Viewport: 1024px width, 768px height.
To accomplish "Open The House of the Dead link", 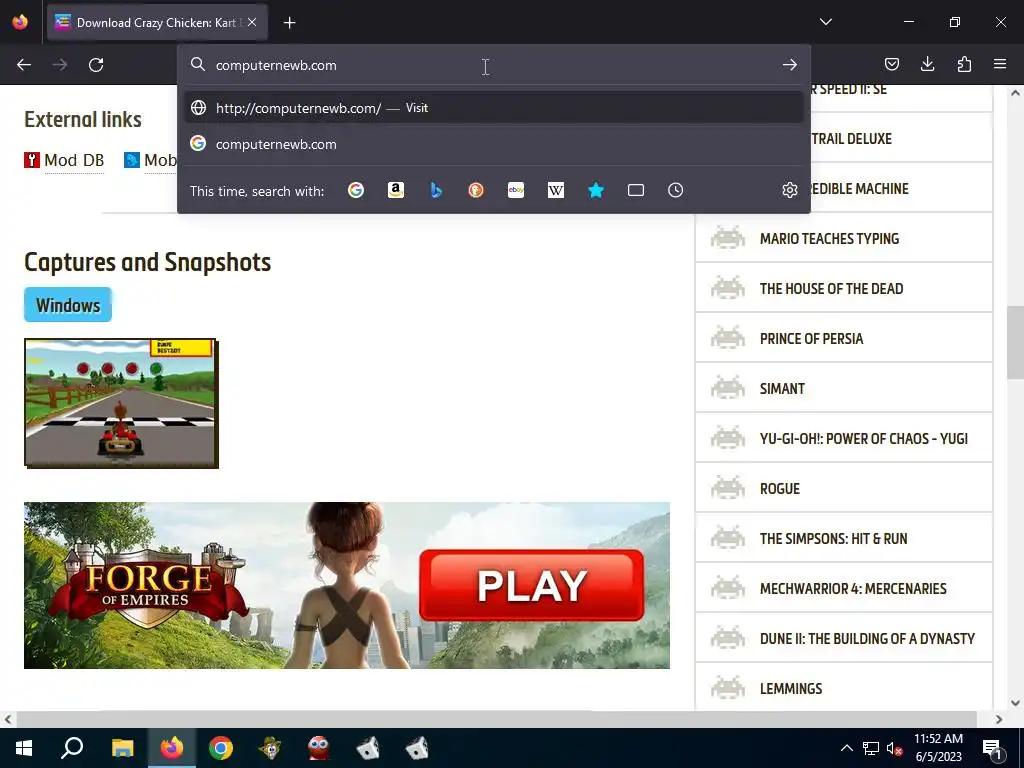I will tap(831, 289).
